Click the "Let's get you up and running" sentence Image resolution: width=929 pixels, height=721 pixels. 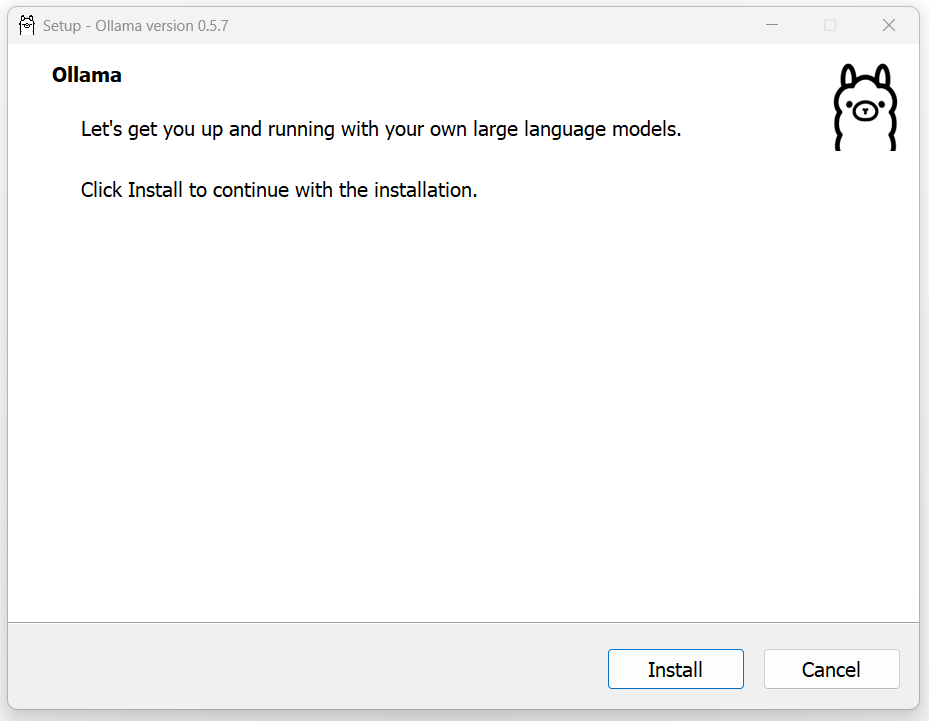[x=381, y=129]
